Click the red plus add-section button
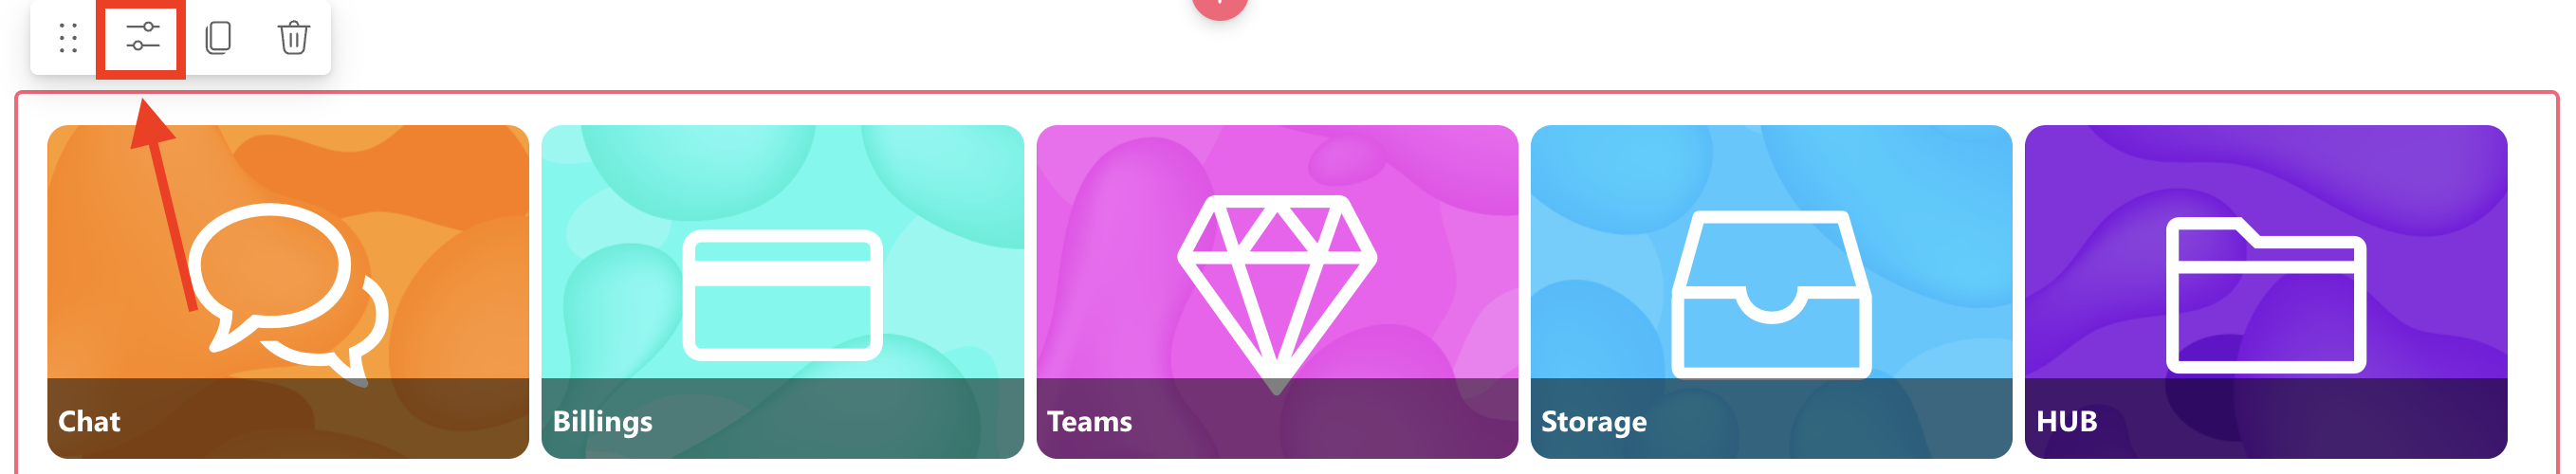 tap(1219, 6)
